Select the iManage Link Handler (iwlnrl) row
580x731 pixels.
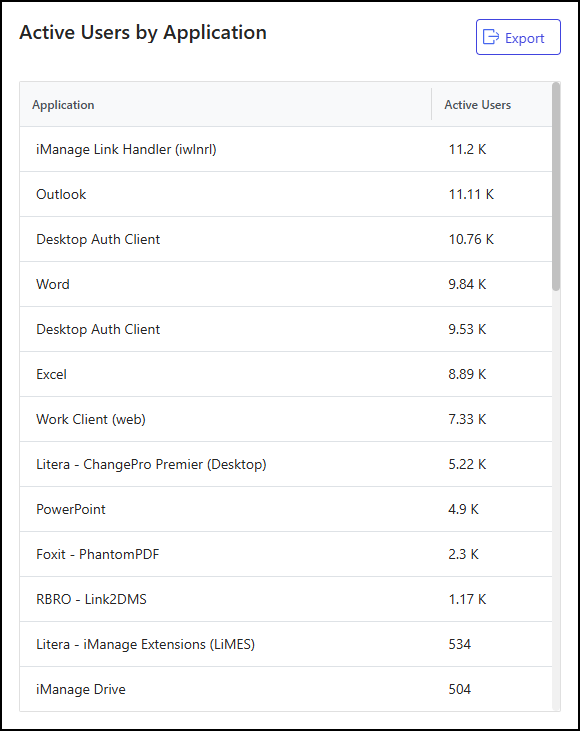point(286,149)
